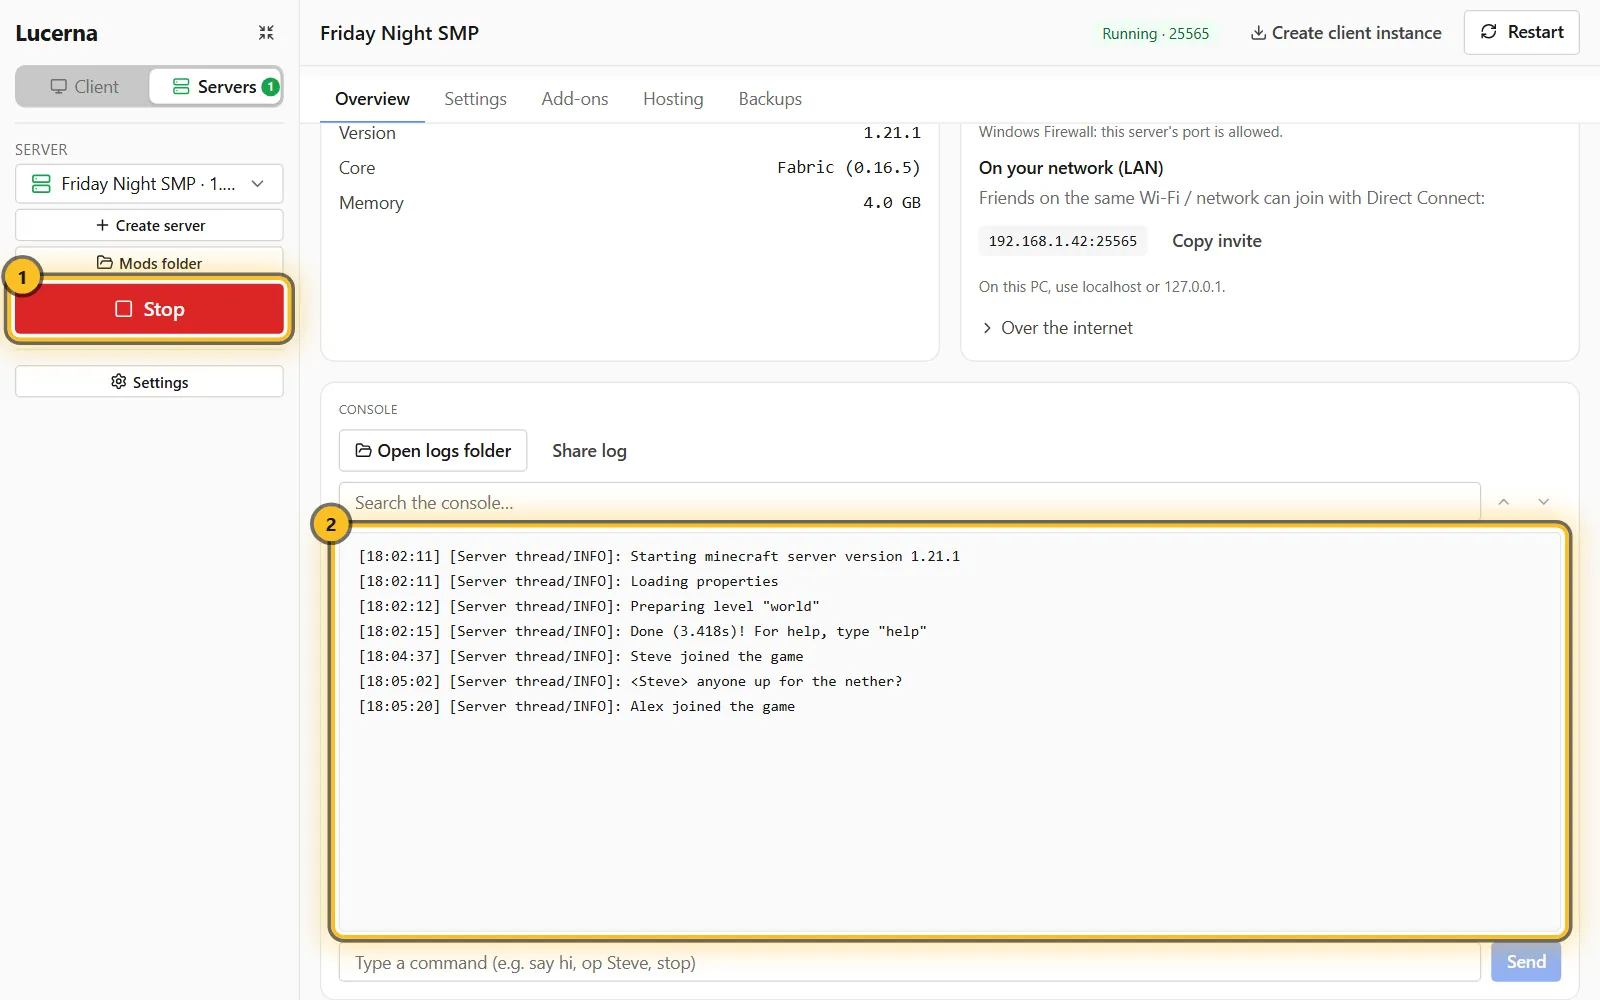Stop the running server
Viewport: 1600px width, 1000px height.
(149, 309)
